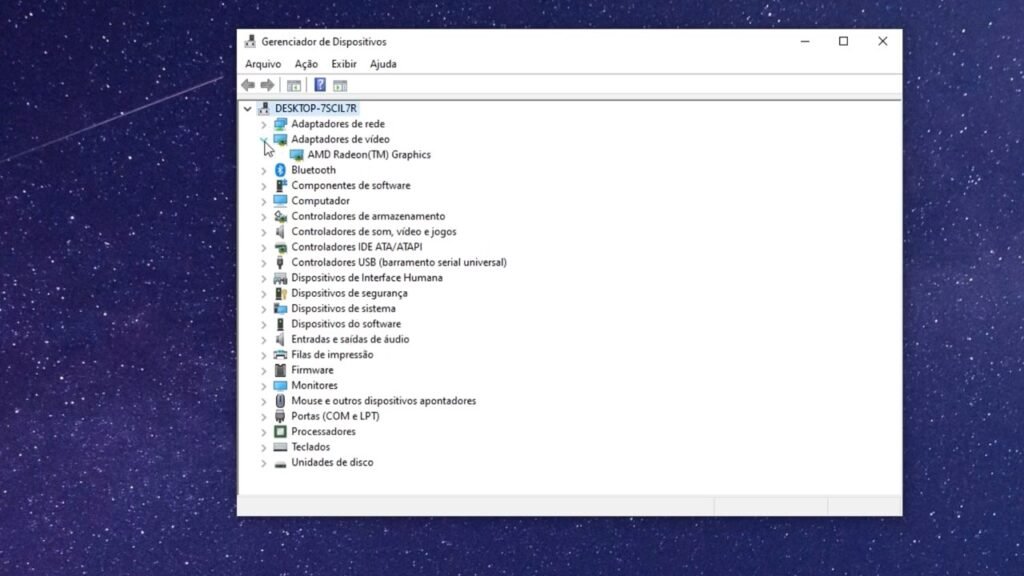Click the Back arrow toolbar icon

(248, 85)
